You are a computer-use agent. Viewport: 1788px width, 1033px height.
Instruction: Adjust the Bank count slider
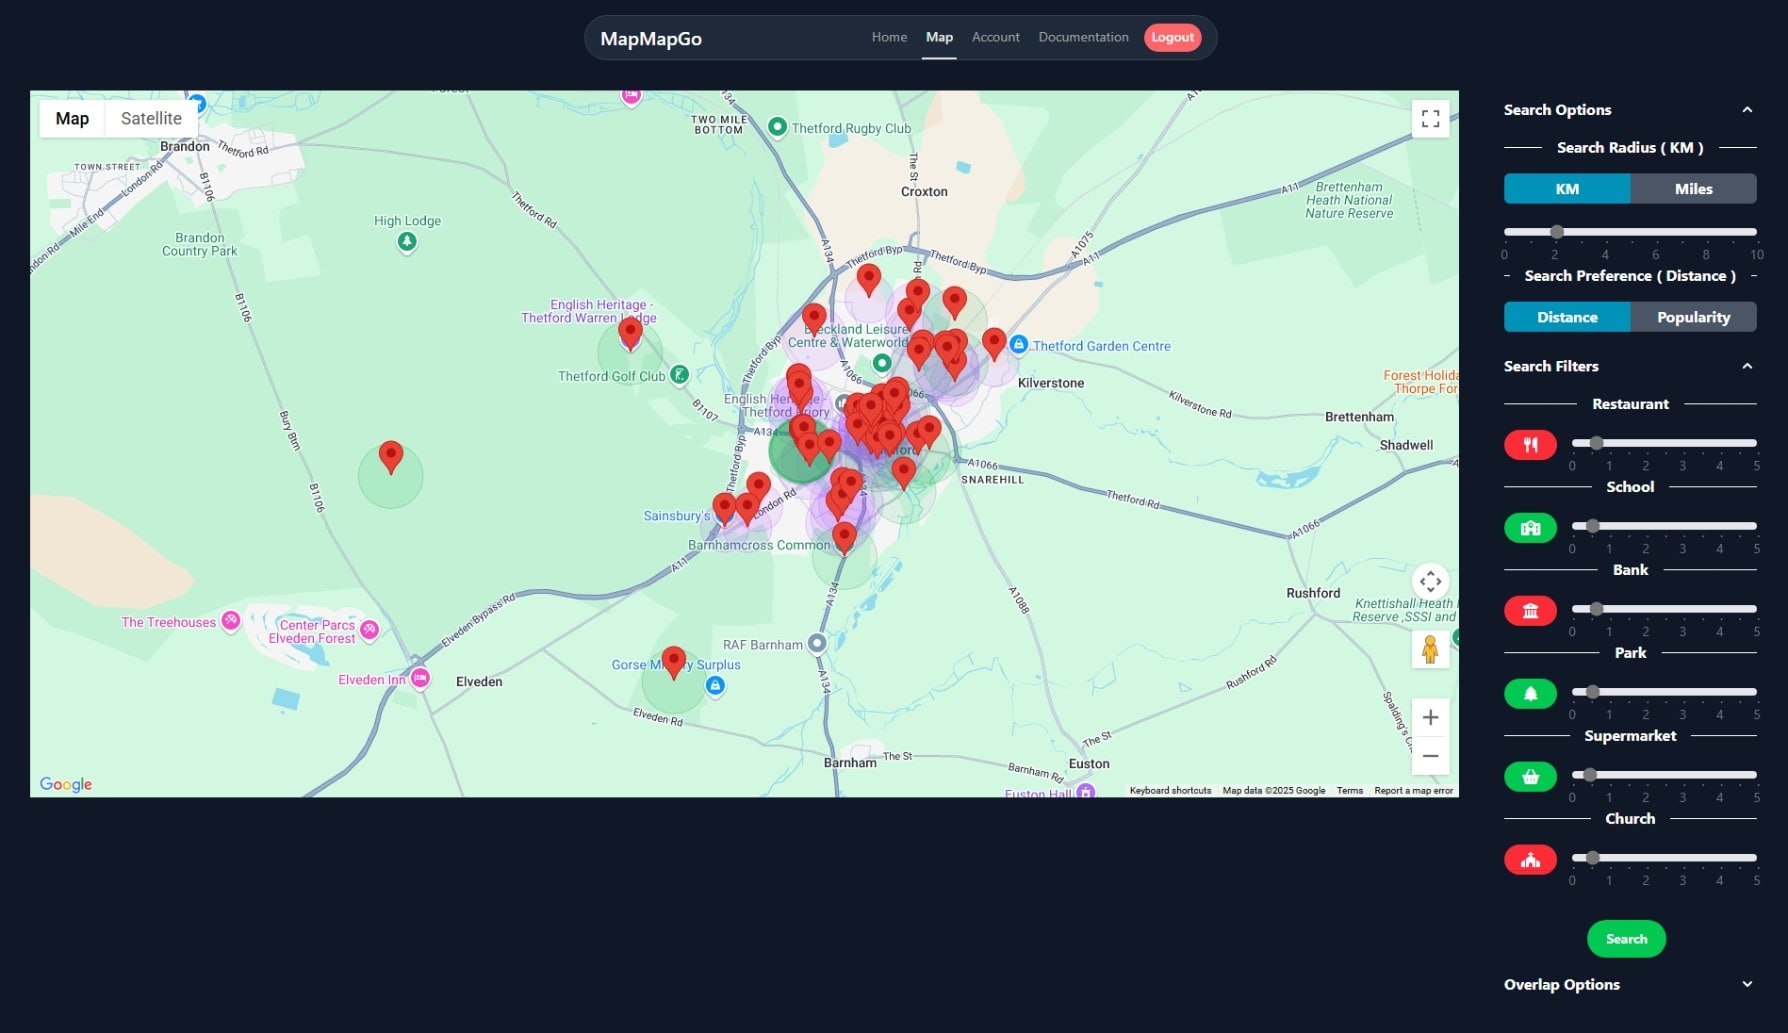tap(1664, 609)
